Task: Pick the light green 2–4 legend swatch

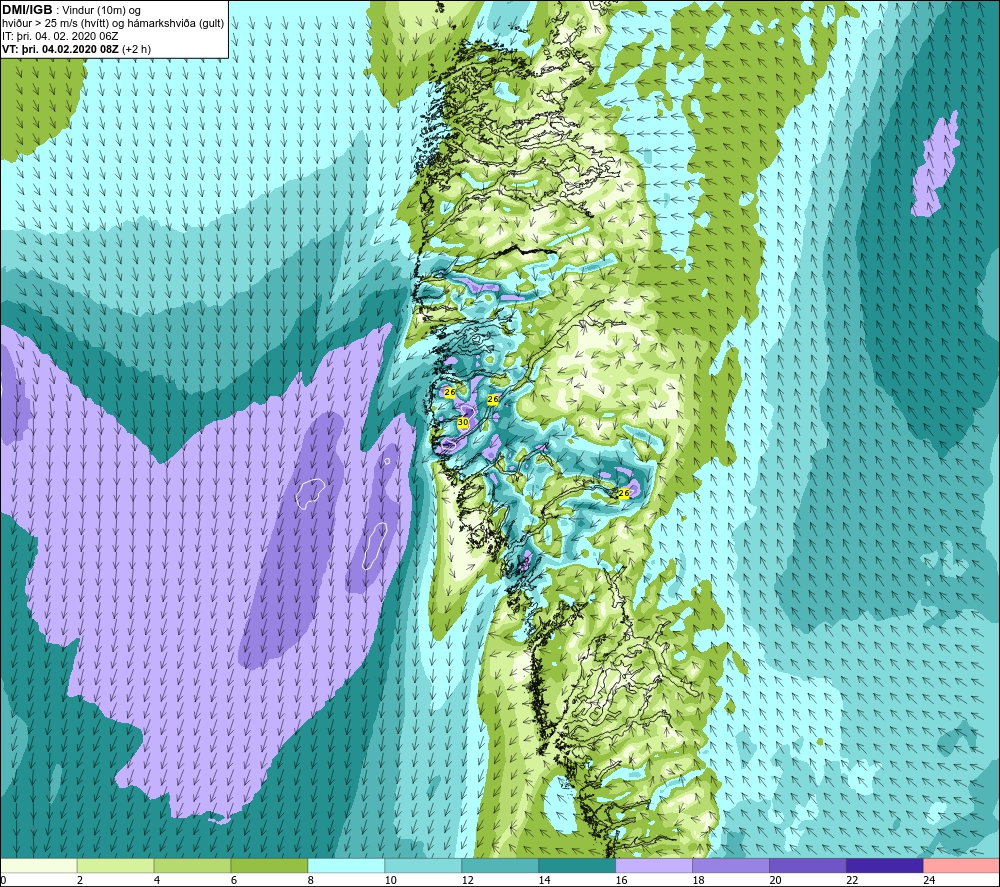Action: 115,865
